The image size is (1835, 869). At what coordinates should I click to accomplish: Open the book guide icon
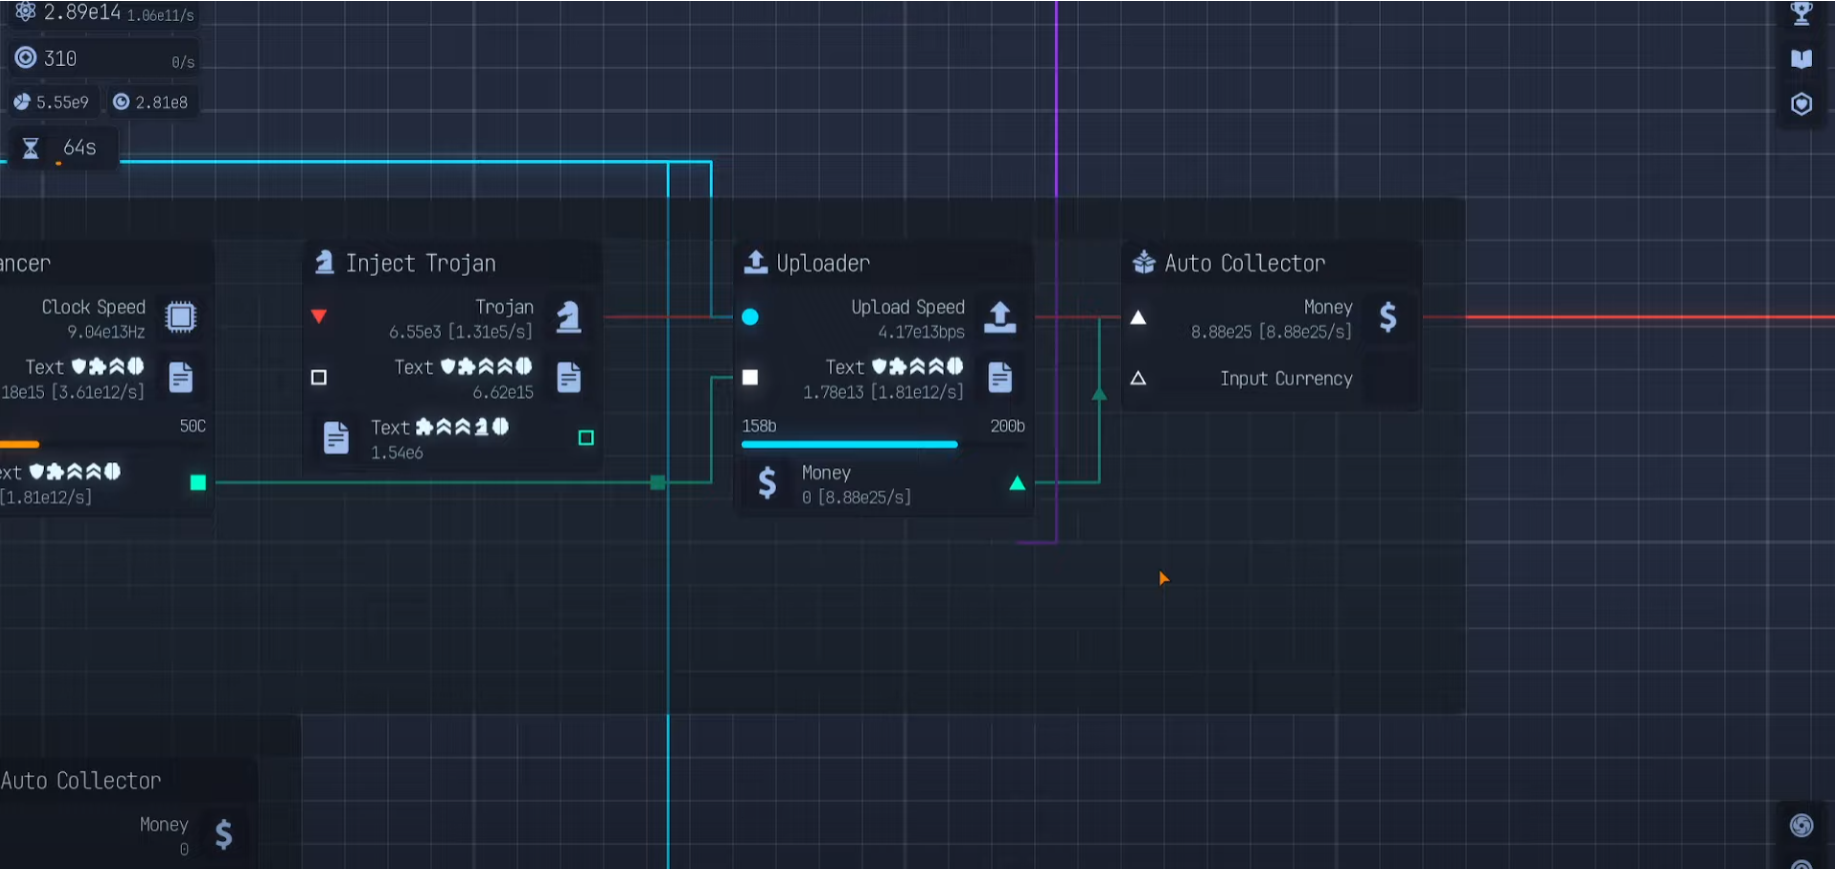(1801, 59)
